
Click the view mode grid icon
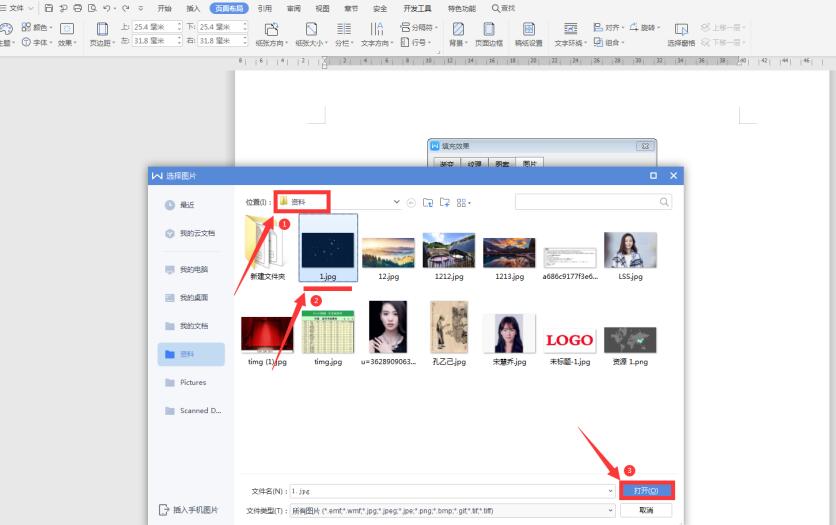point(463,203)
